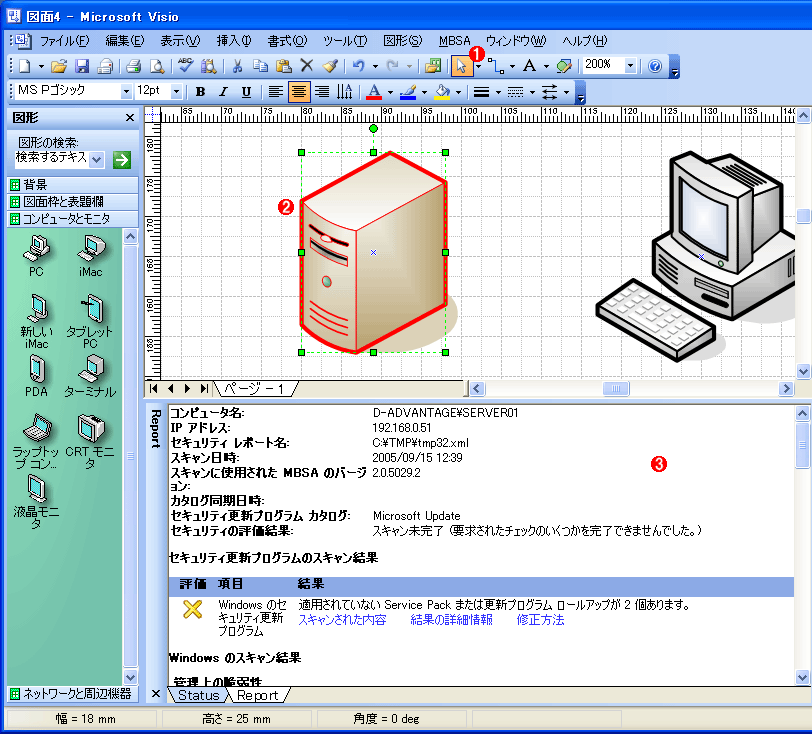Toggle Bold formatting
The height and width of the screenshot is (734, 812).
200,92
